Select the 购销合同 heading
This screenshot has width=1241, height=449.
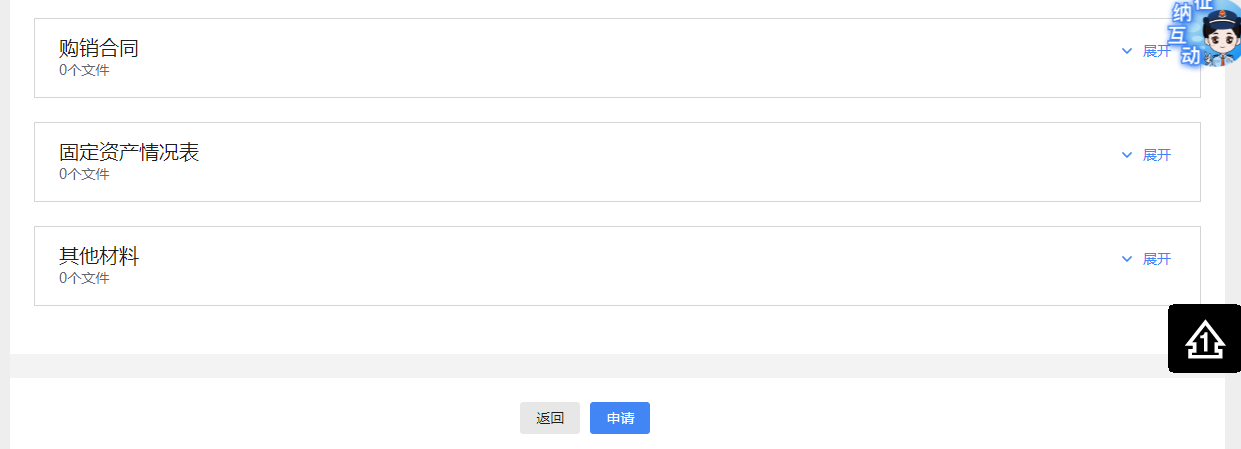[x=98, y=47]
